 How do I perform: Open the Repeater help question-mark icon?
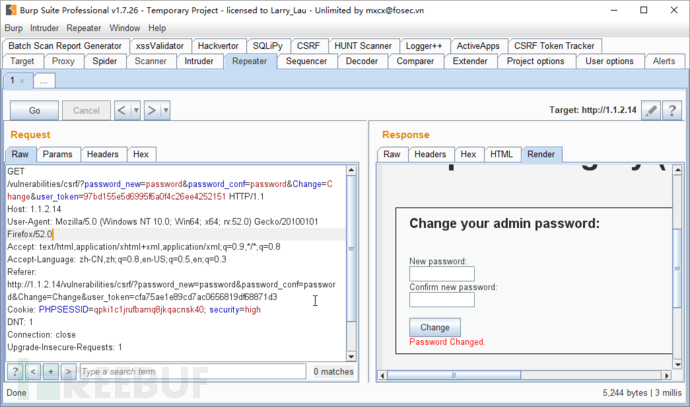672,110
